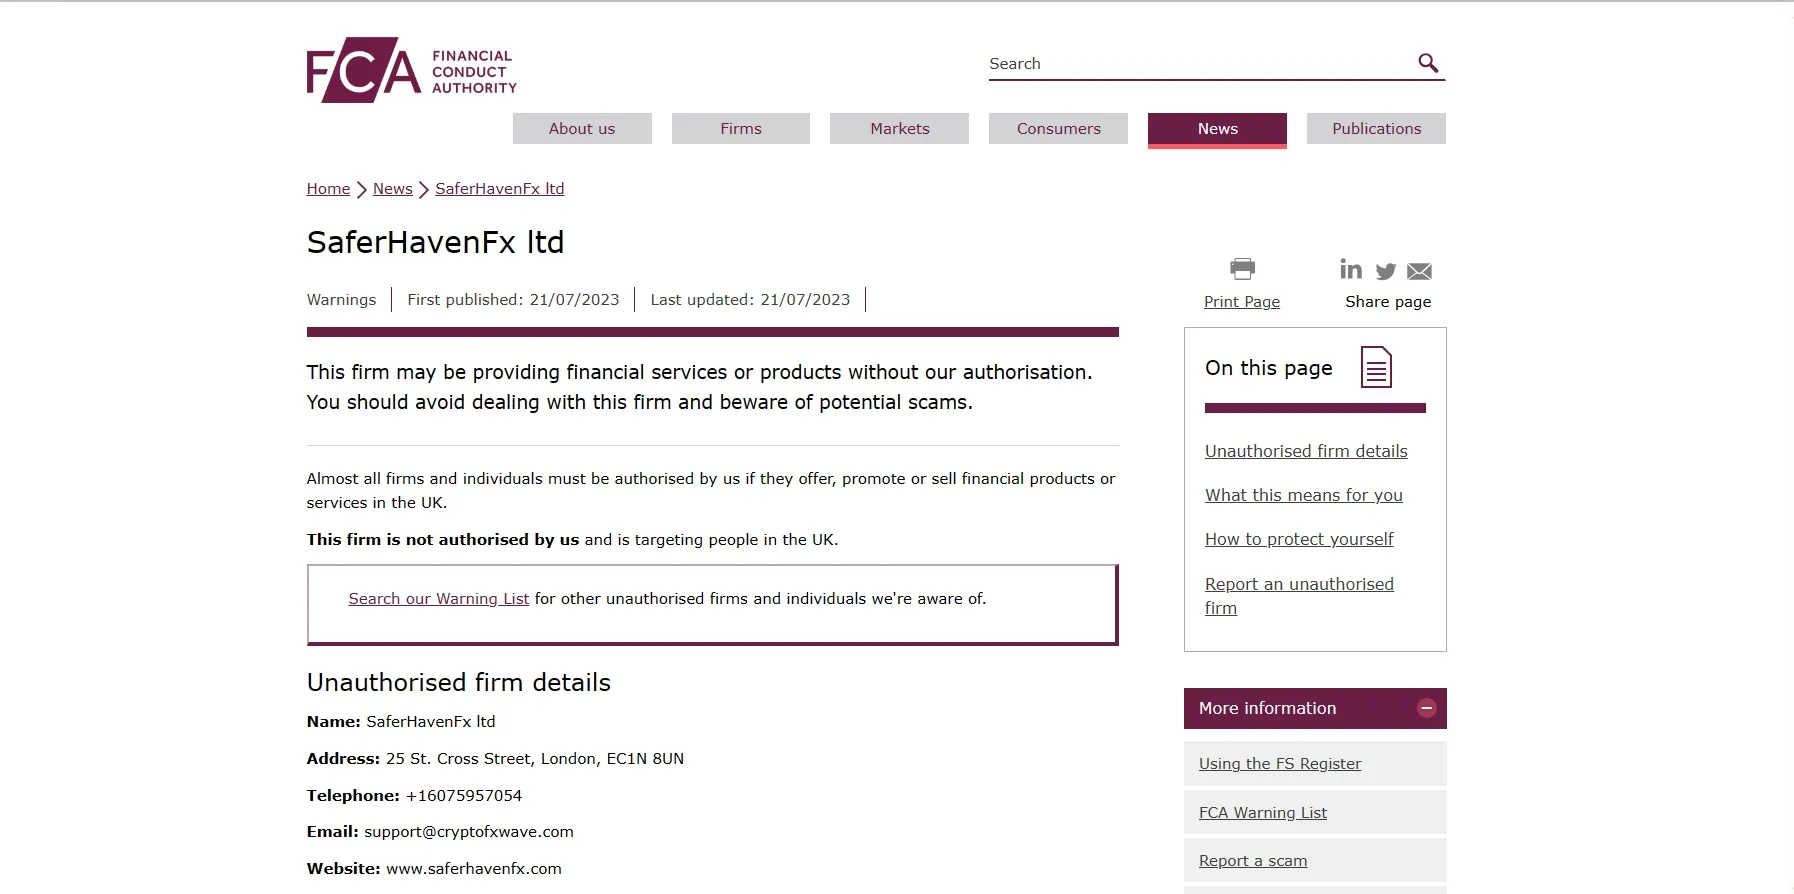Share page on LinkedIn
Viewport: 1794px width, 894px height.
tap(1351, 269)
